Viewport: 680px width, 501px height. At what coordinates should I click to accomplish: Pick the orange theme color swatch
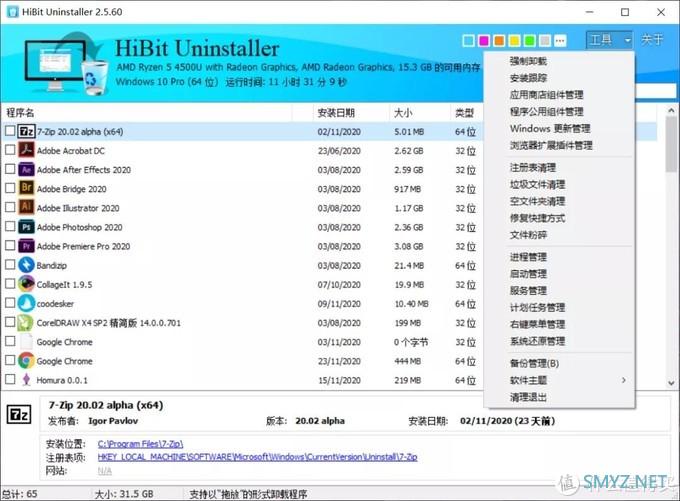click(x=499, y=41)
